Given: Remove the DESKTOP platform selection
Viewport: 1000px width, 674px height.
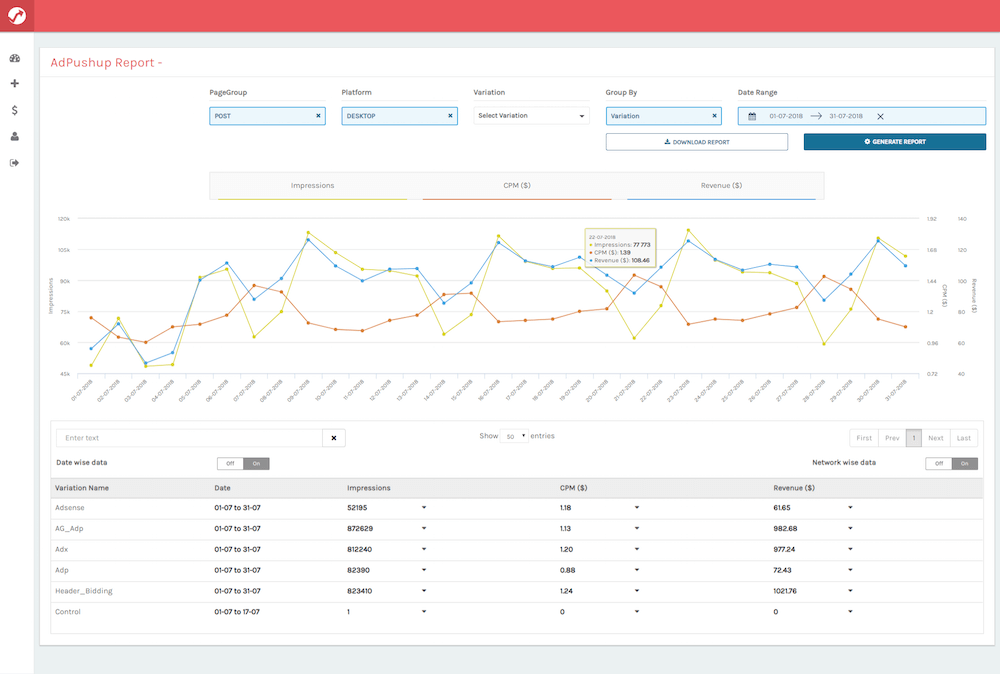Looking at the screenshot, I should coord(450,115).
